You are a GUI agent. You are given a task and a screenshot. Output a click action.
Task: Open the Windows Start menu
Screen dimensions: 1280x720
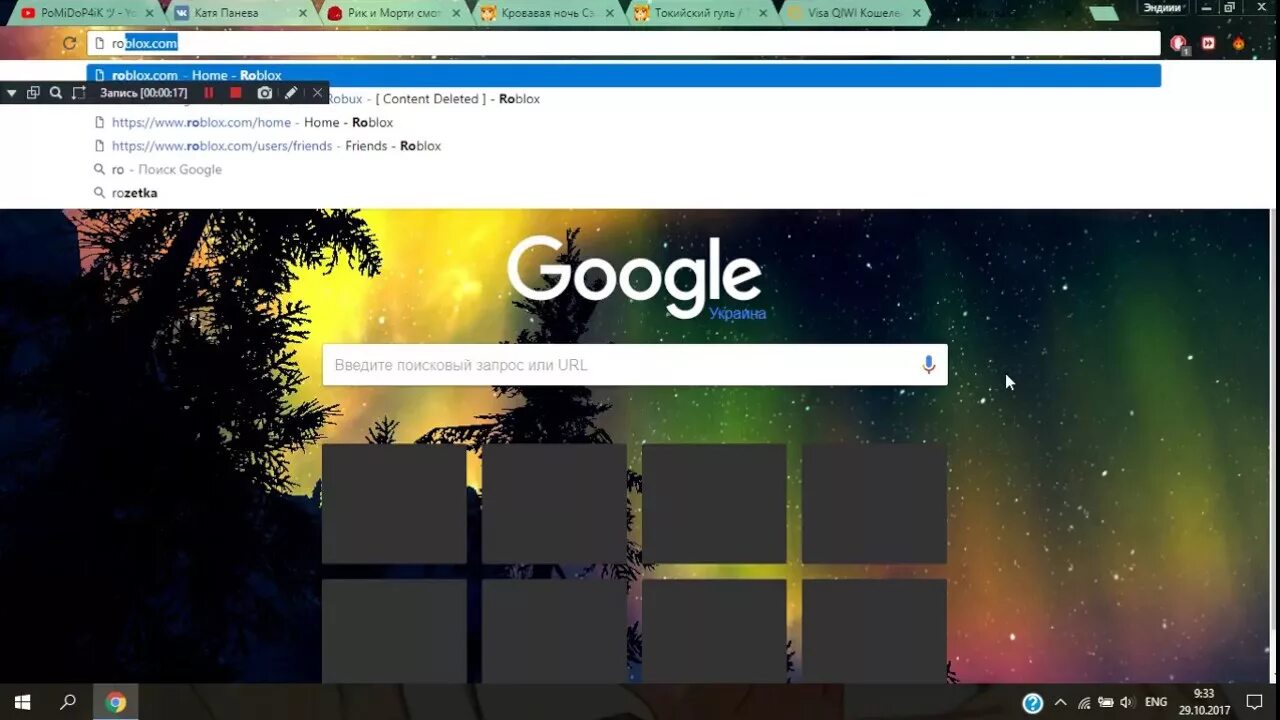[x=22, y=702]
